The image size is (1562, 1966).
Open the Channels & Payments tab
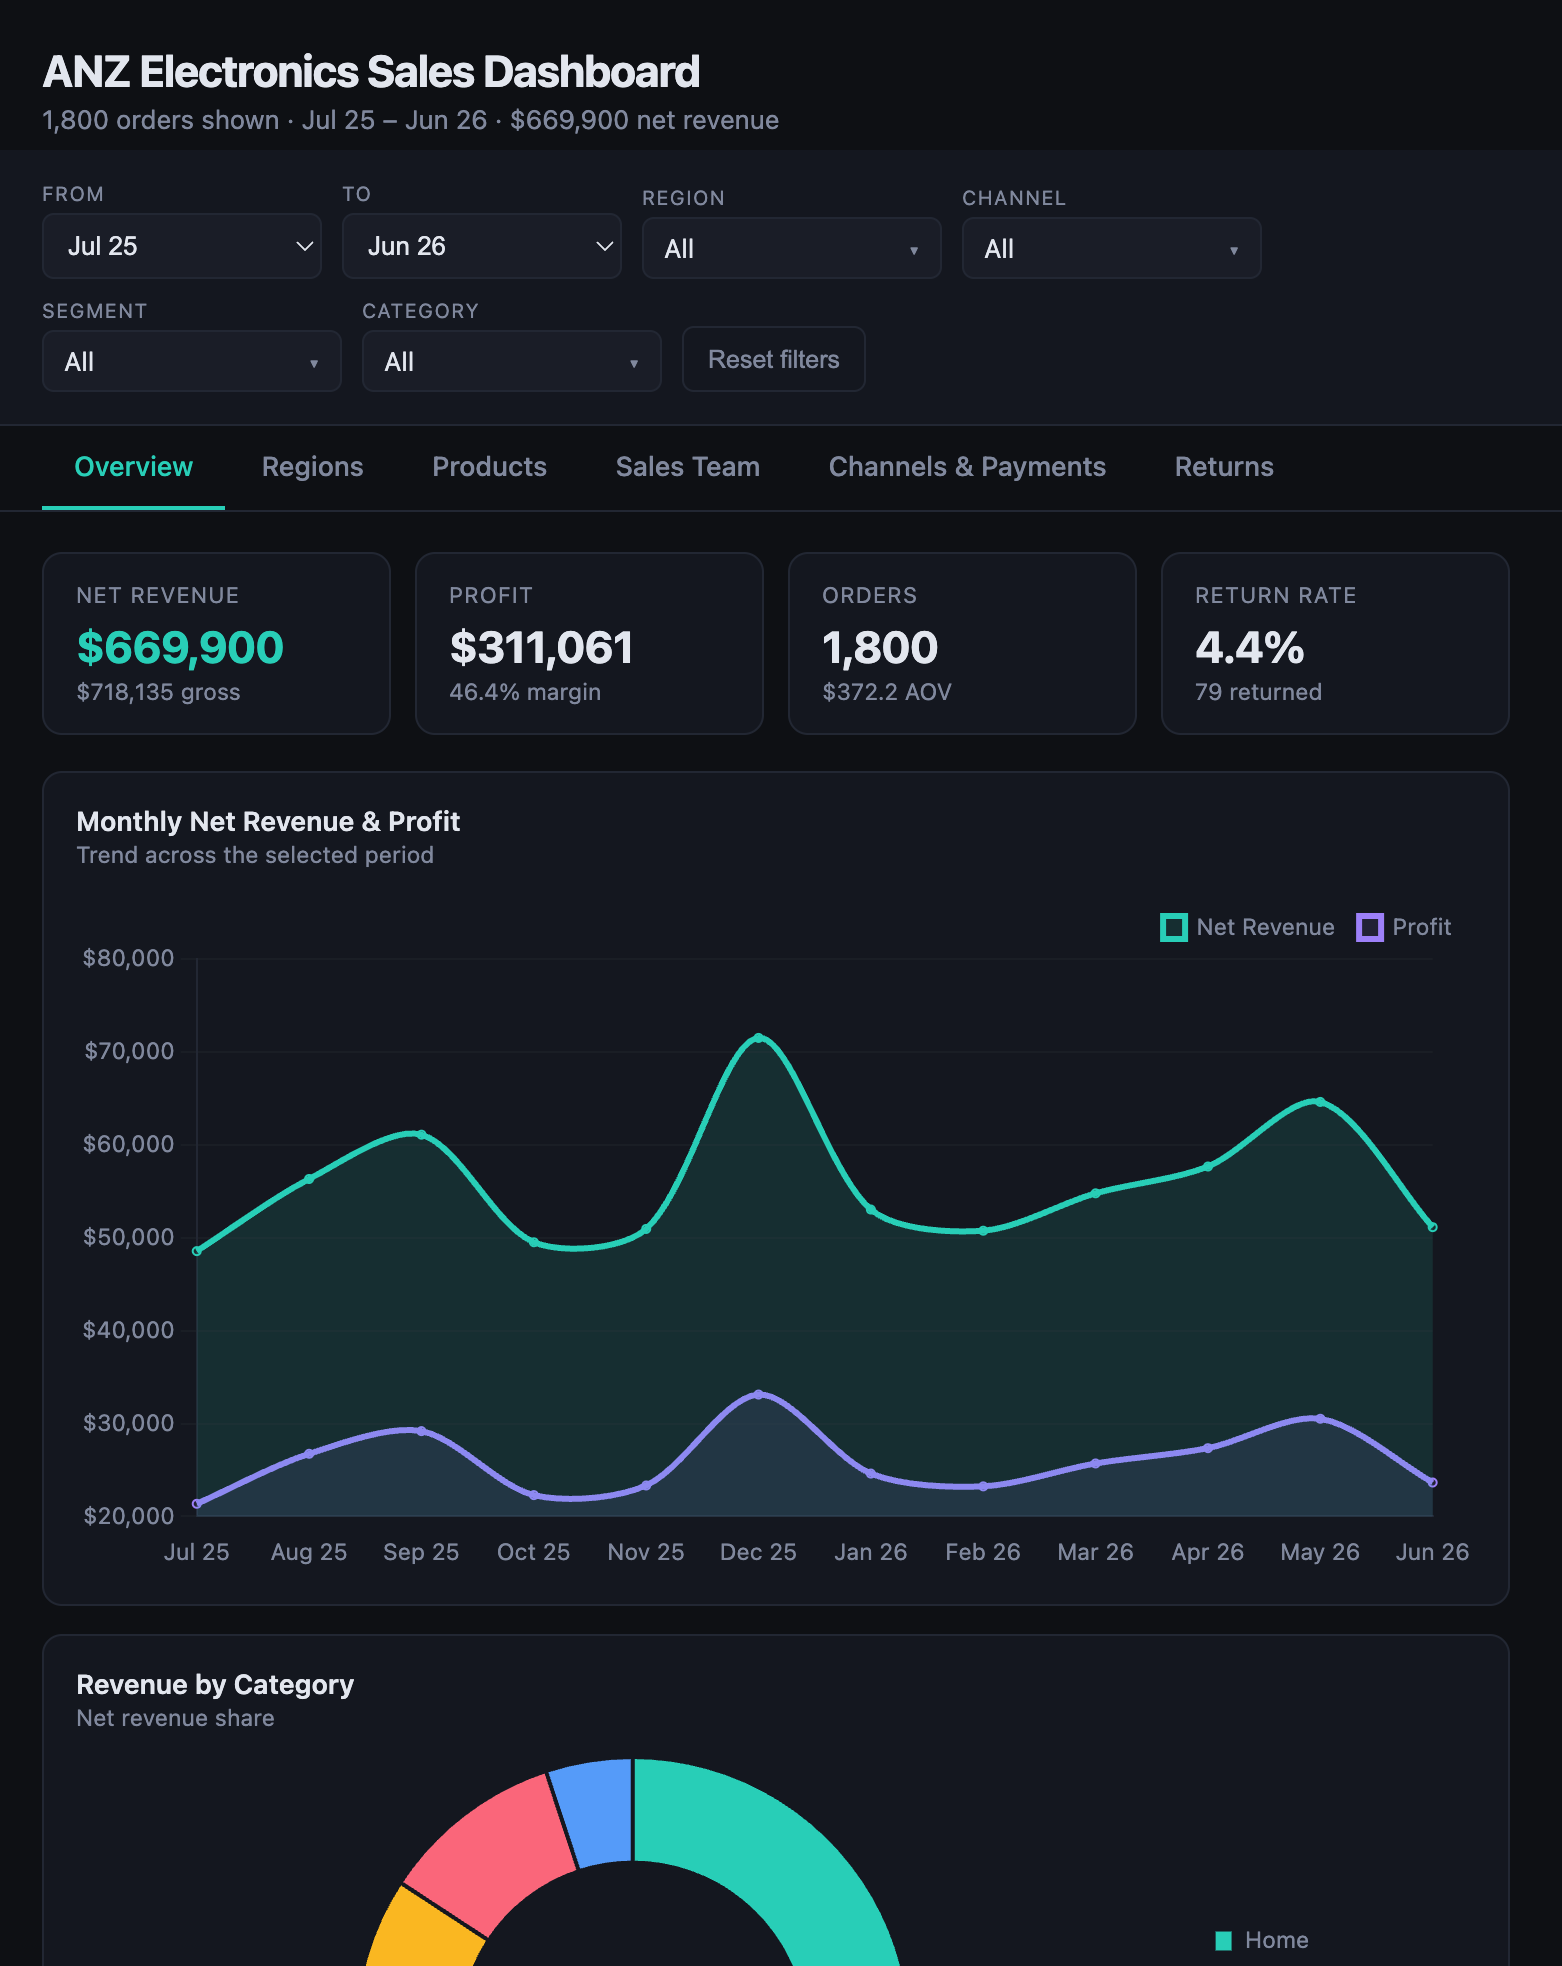point(967,467)
